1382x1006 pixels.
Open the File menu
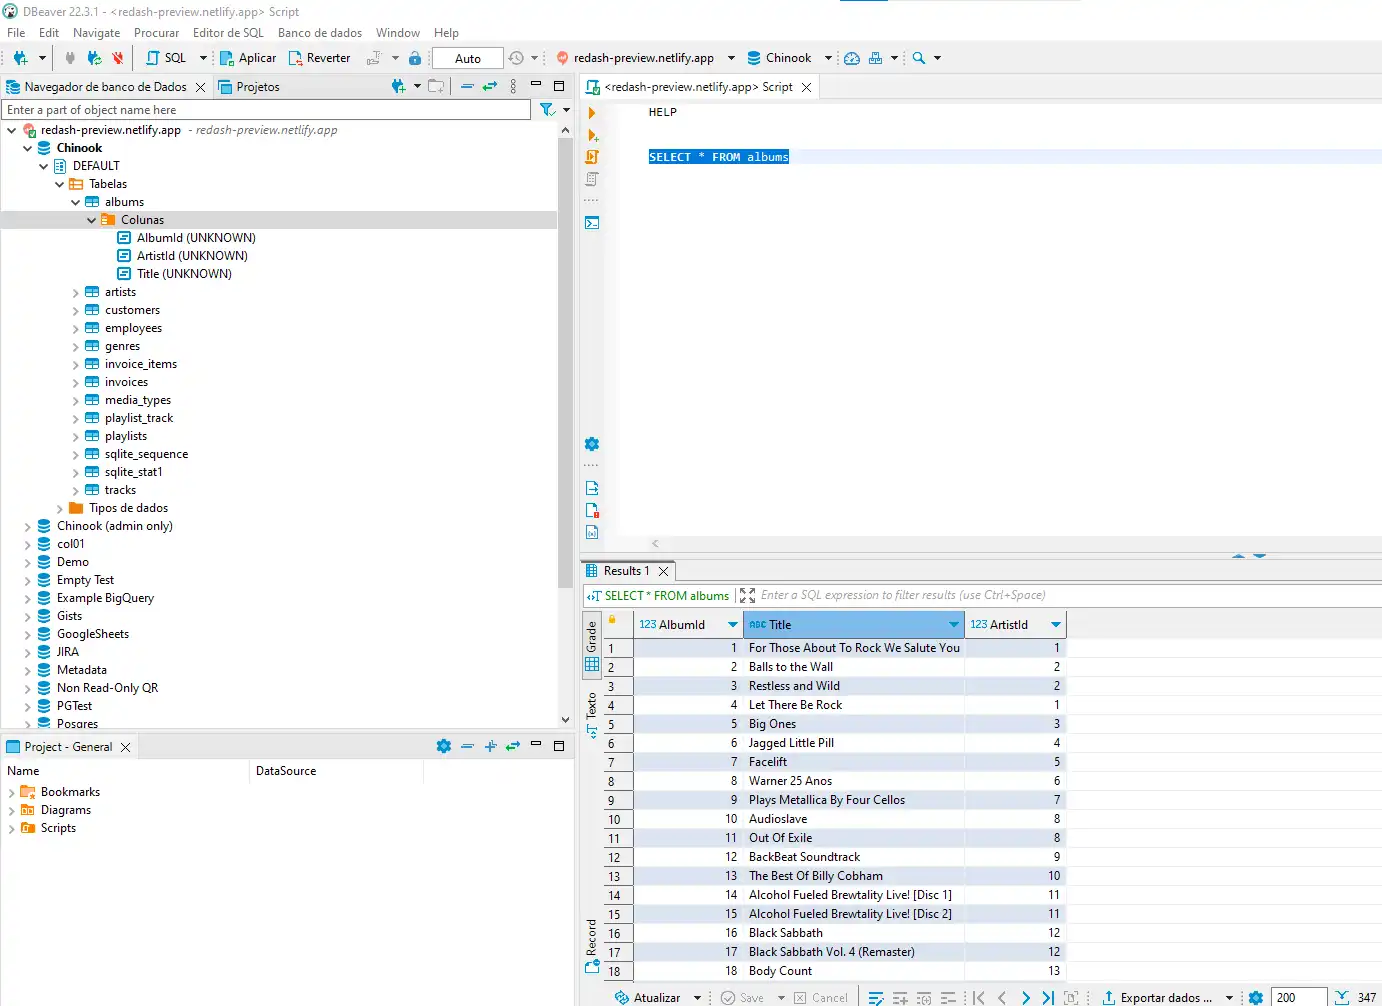coord(16,33)
